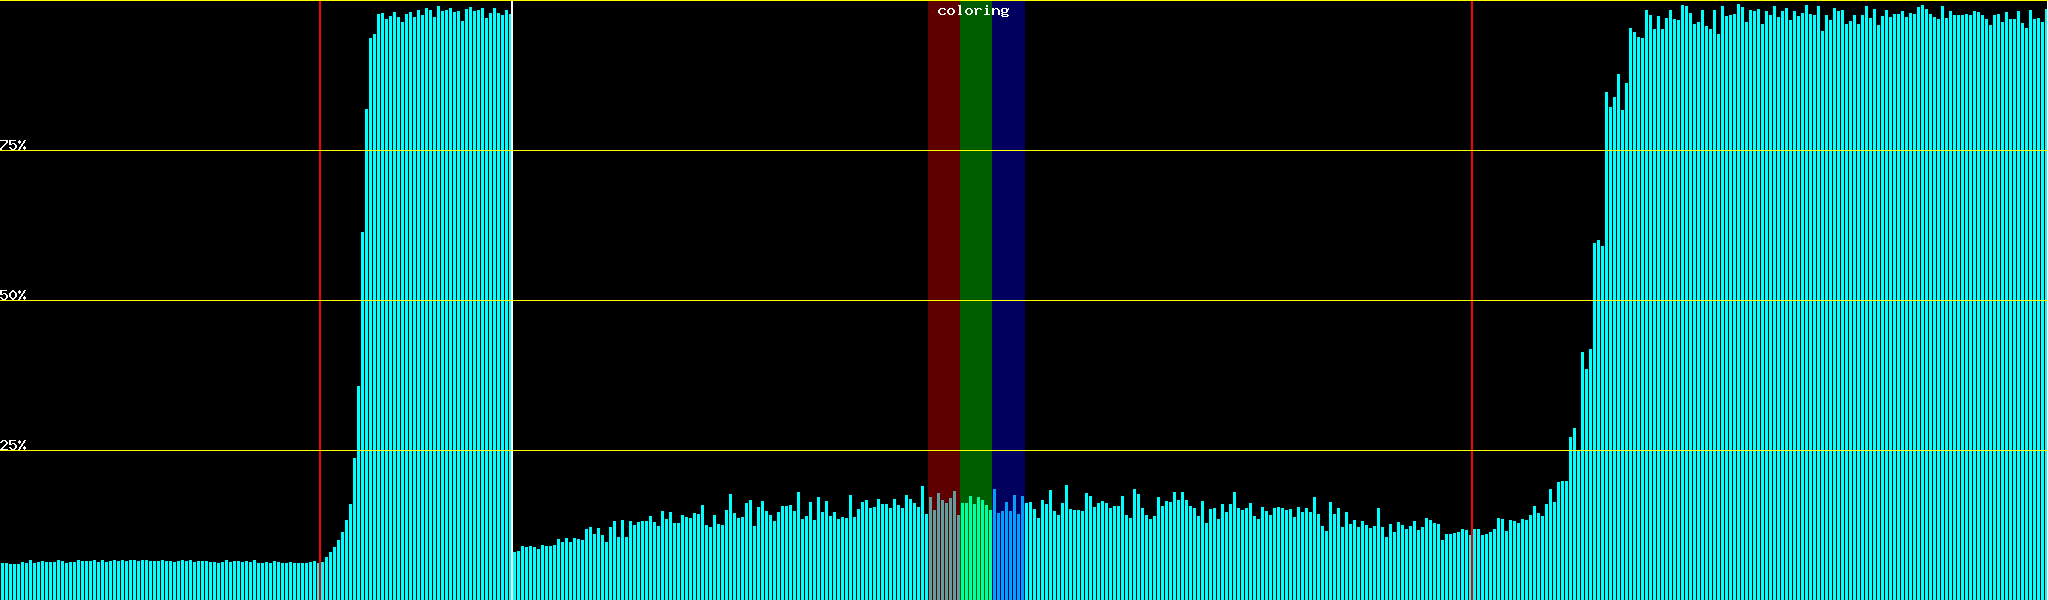The image size is (2048, 600).
Task: Click the "coloring" label at the top
Action: coord(973,11)
